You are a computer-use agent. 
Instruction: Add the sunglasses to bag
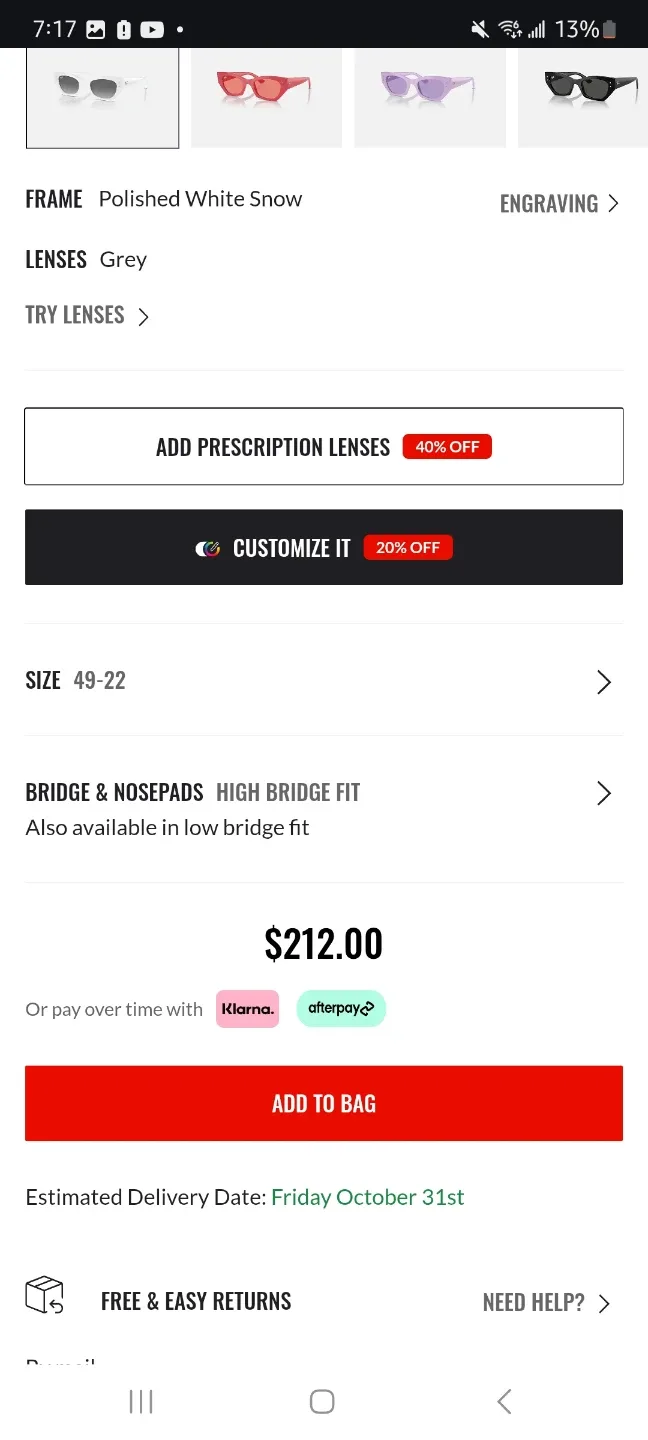(x=323, y=1103)
